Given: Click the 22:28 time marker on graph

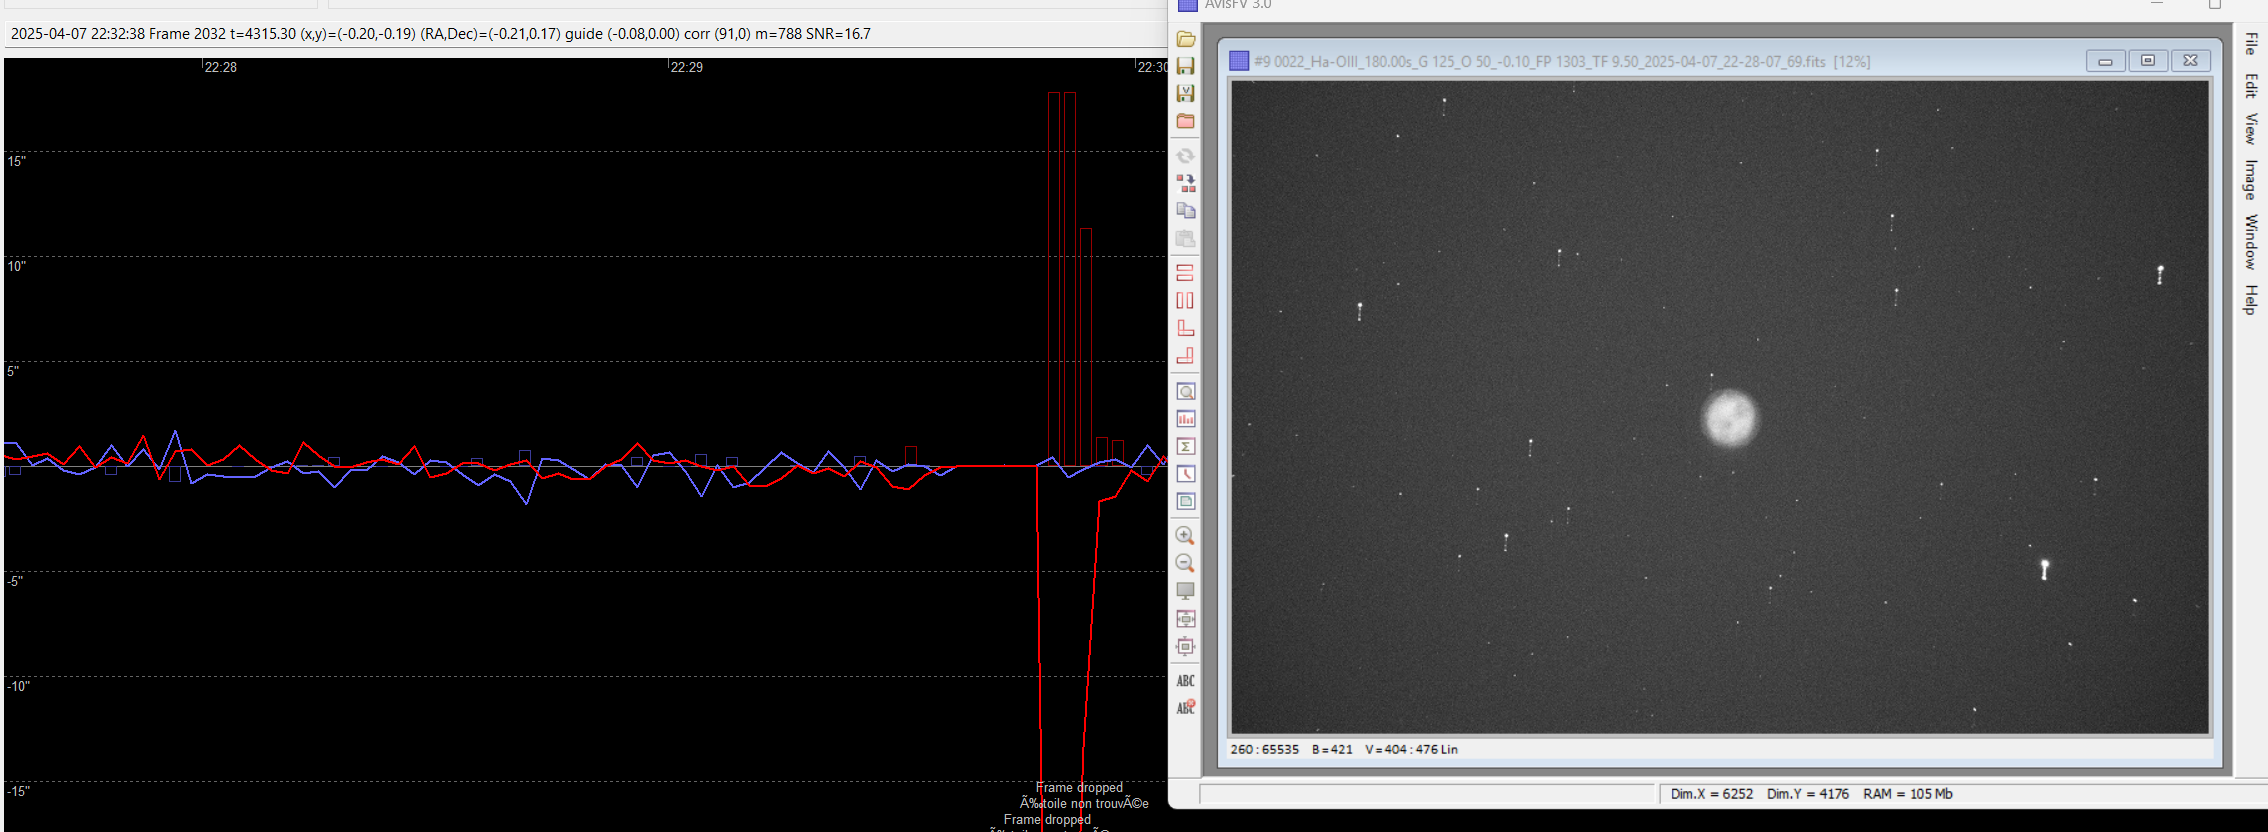Looking at the screenshot, I should [220, 67].
